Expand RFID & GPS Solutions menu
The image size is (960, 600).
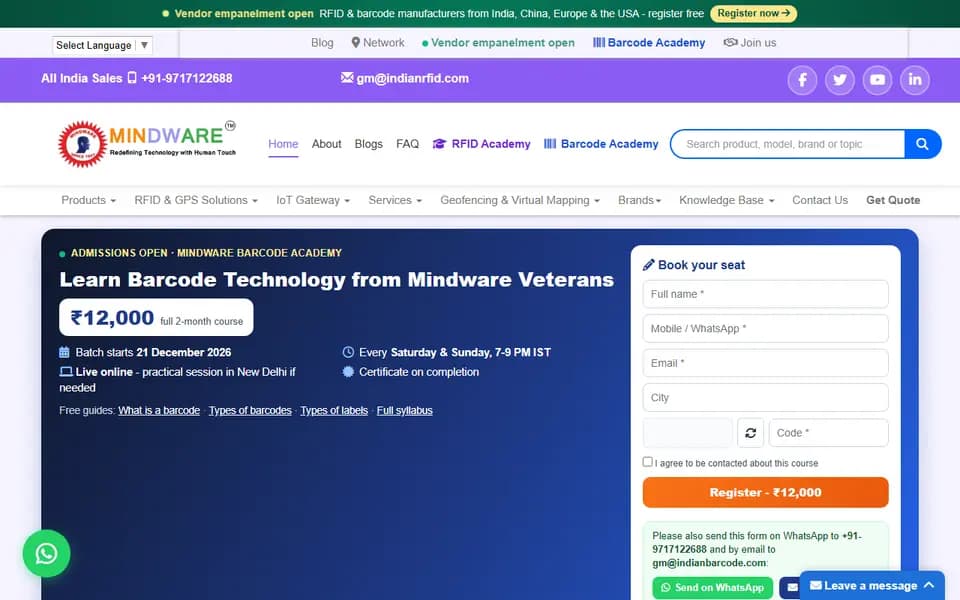pos(196,200)
